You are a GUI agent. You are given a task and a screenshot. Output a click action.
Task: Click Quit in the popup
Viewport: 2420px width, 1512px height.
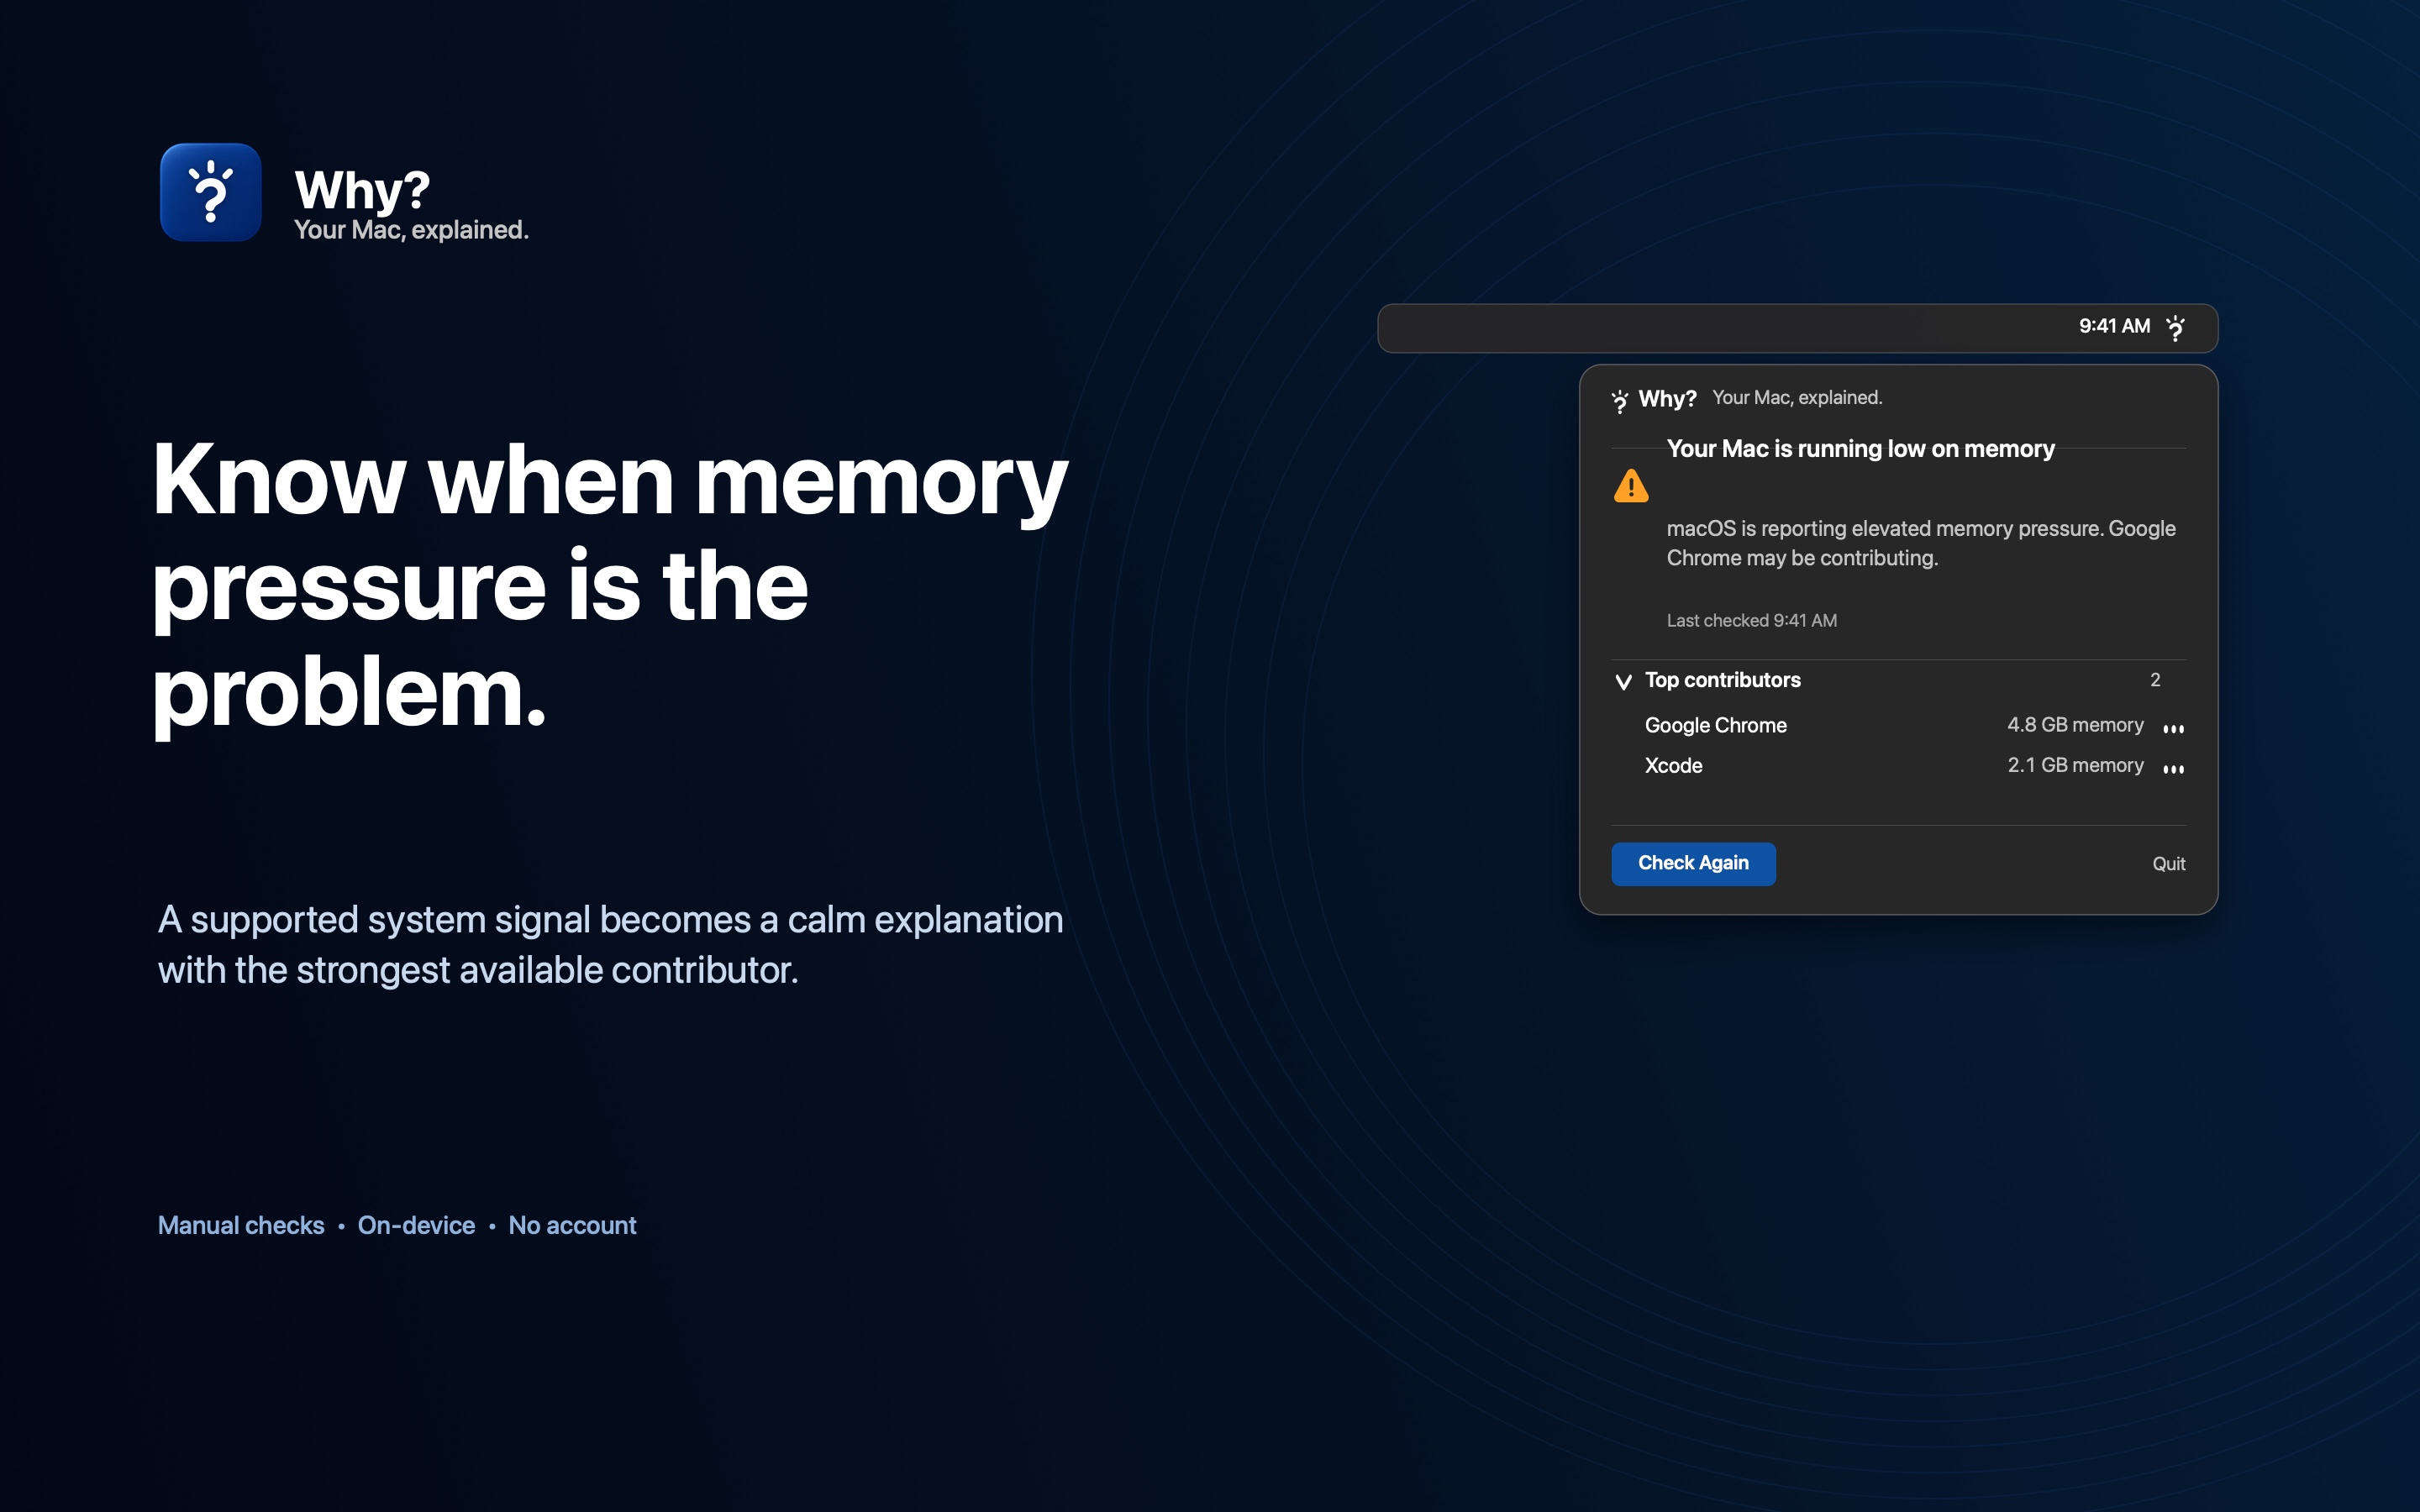[2168, 864]
